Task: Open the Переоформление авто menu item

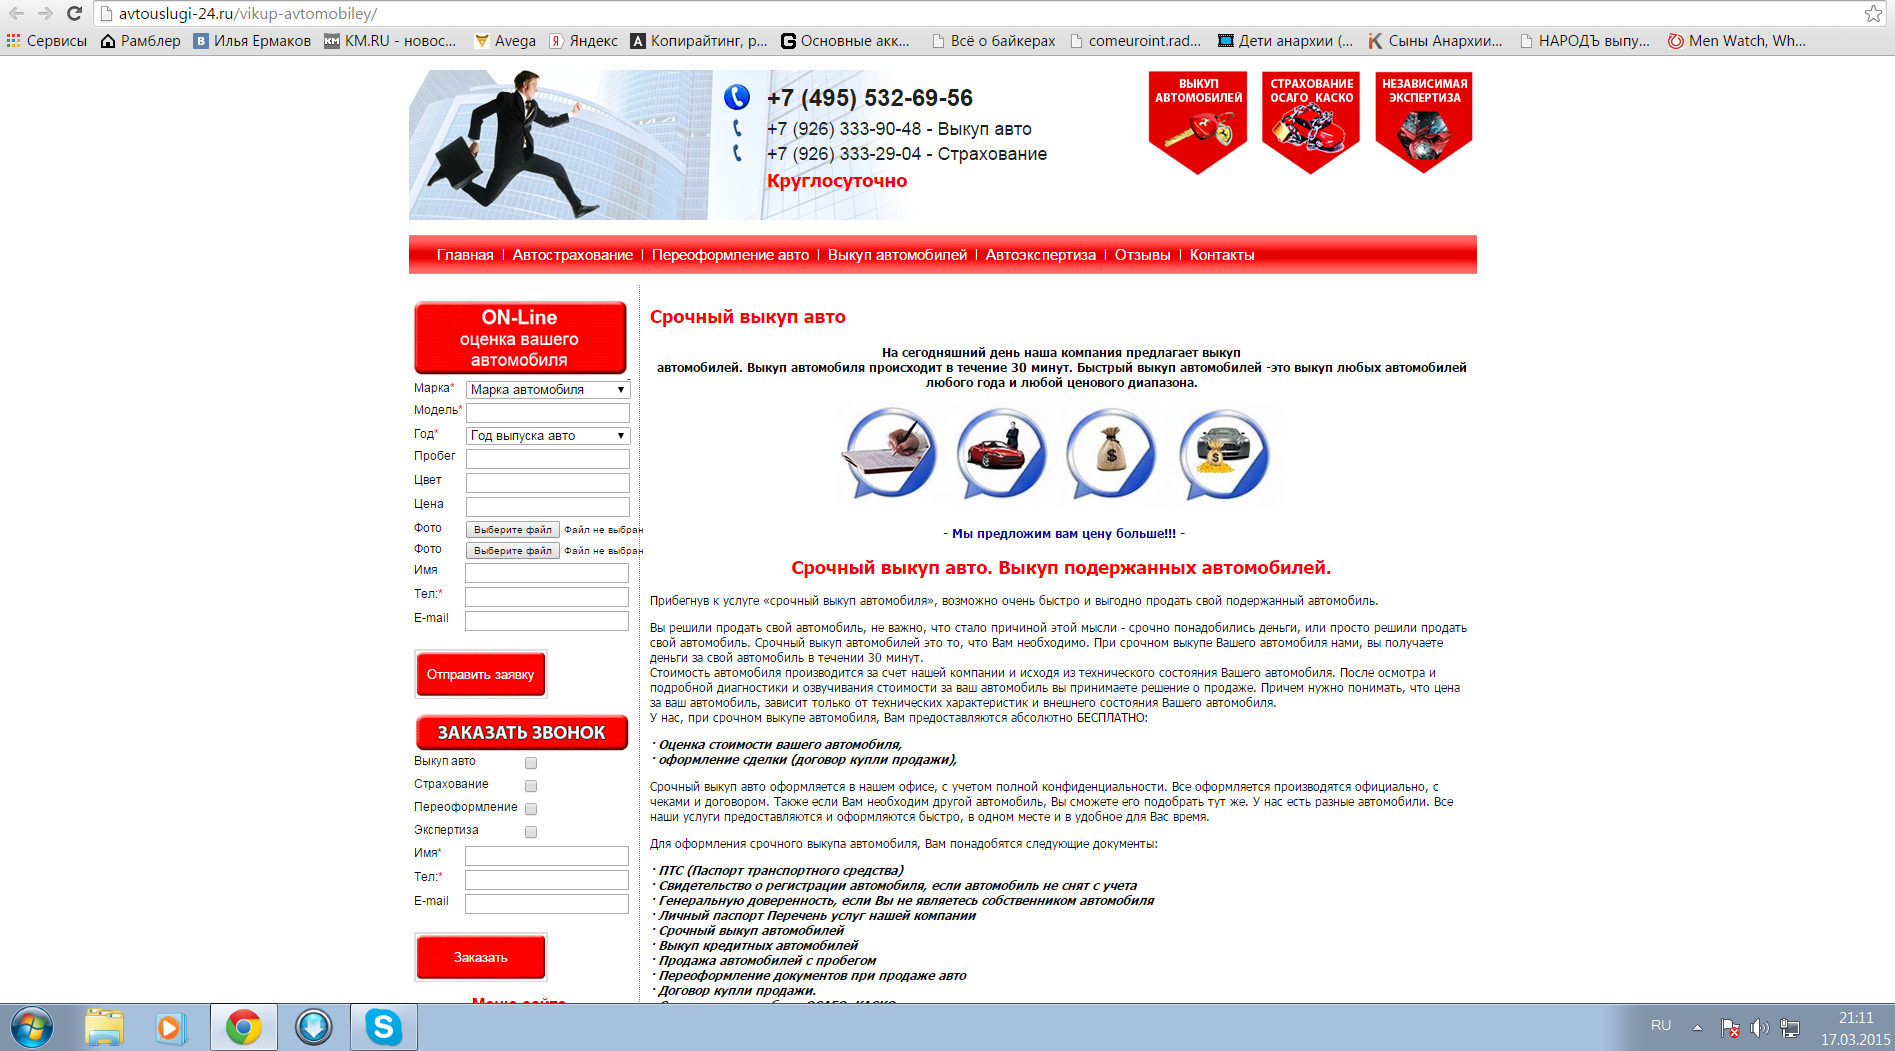Action: coord(730,255)
